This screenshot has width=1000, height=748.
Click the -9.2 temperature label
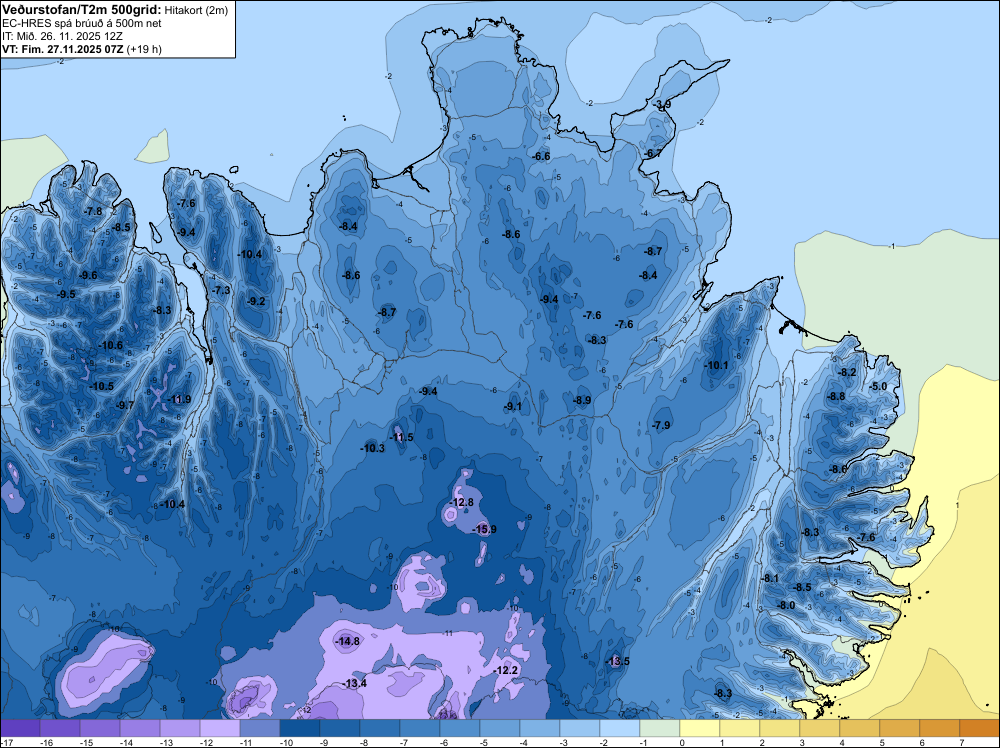tap(256, 302)
